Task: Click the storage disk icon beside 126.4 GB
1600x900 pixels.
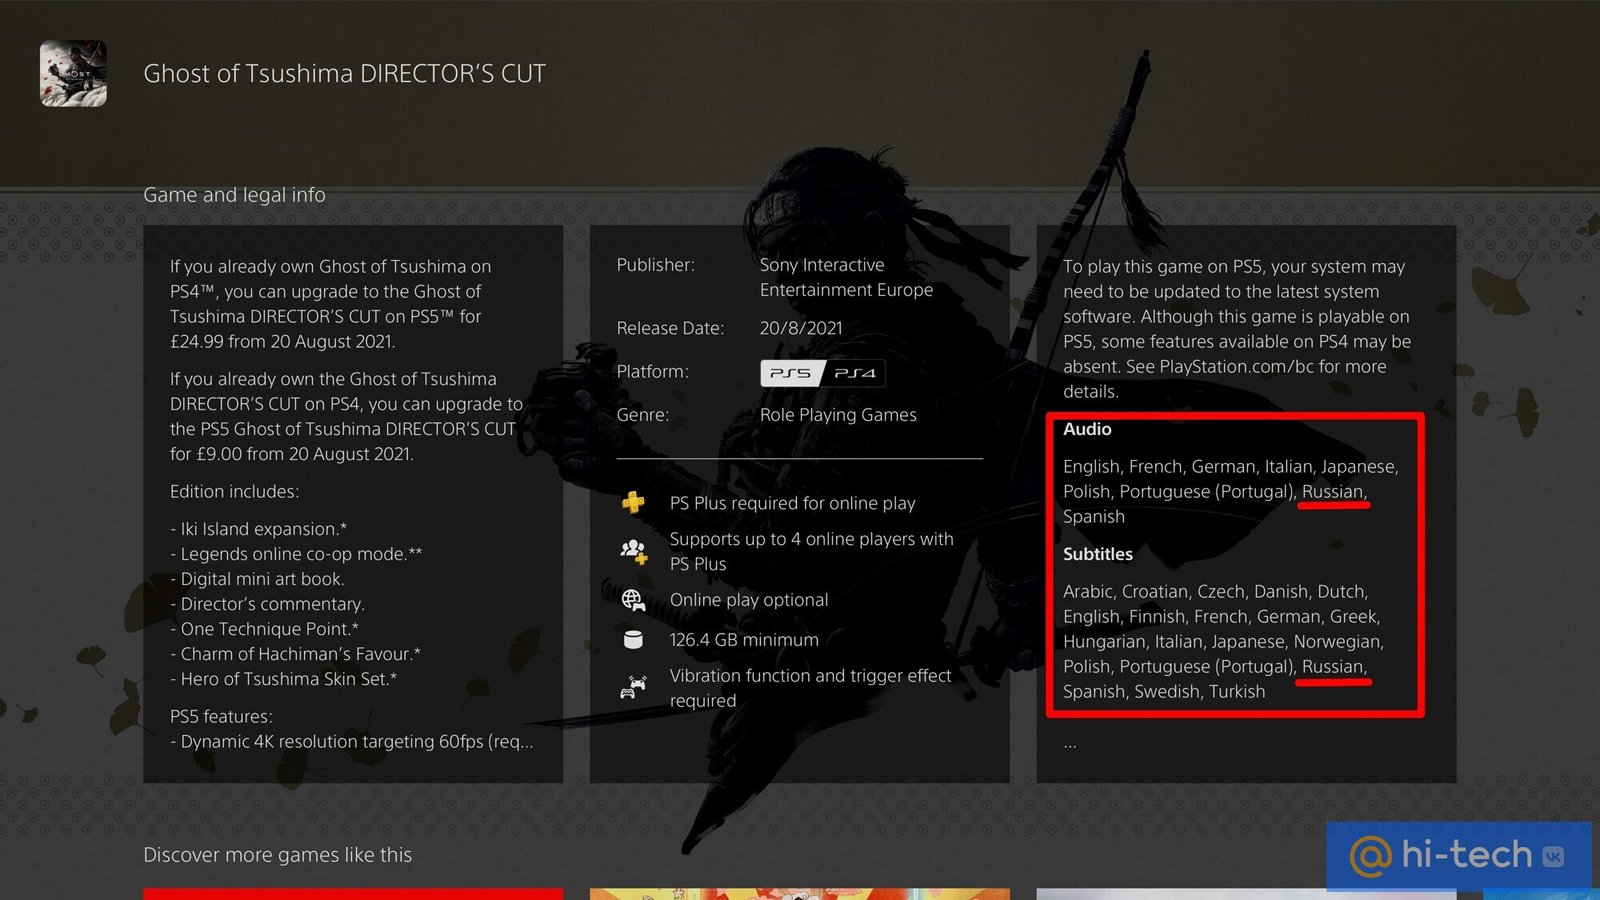Action: pos(633,640)
